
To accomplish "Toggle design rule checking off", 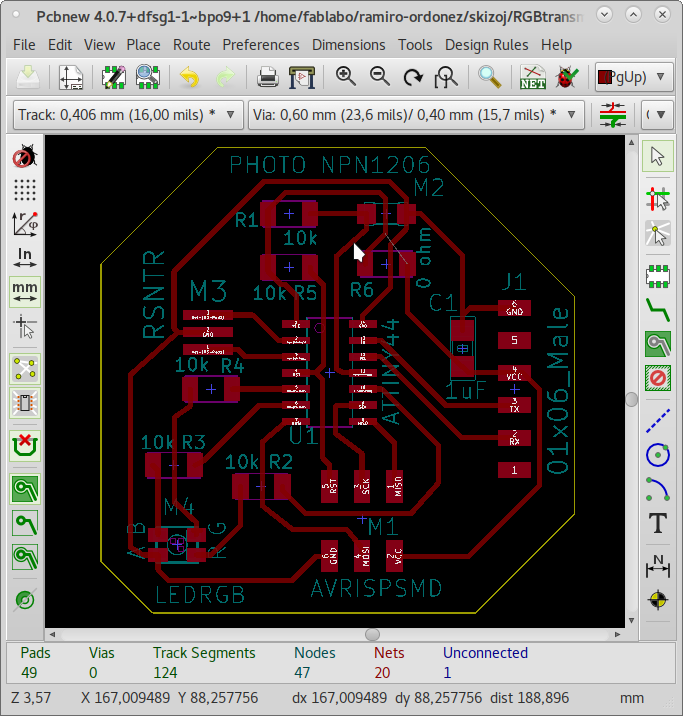I will point(25,156).
